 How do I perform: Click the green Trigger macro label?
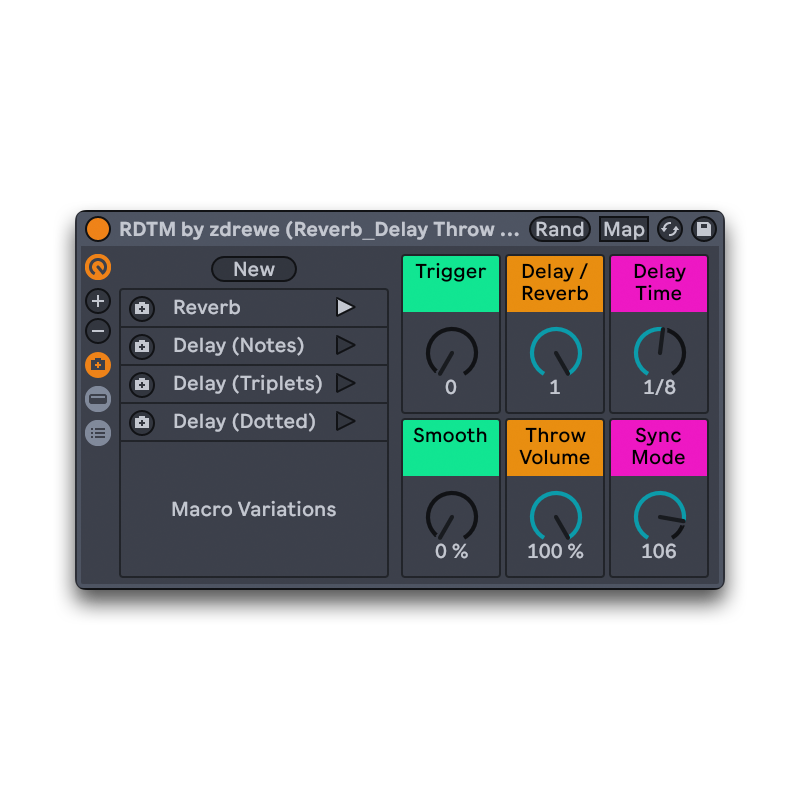[451, 283]
